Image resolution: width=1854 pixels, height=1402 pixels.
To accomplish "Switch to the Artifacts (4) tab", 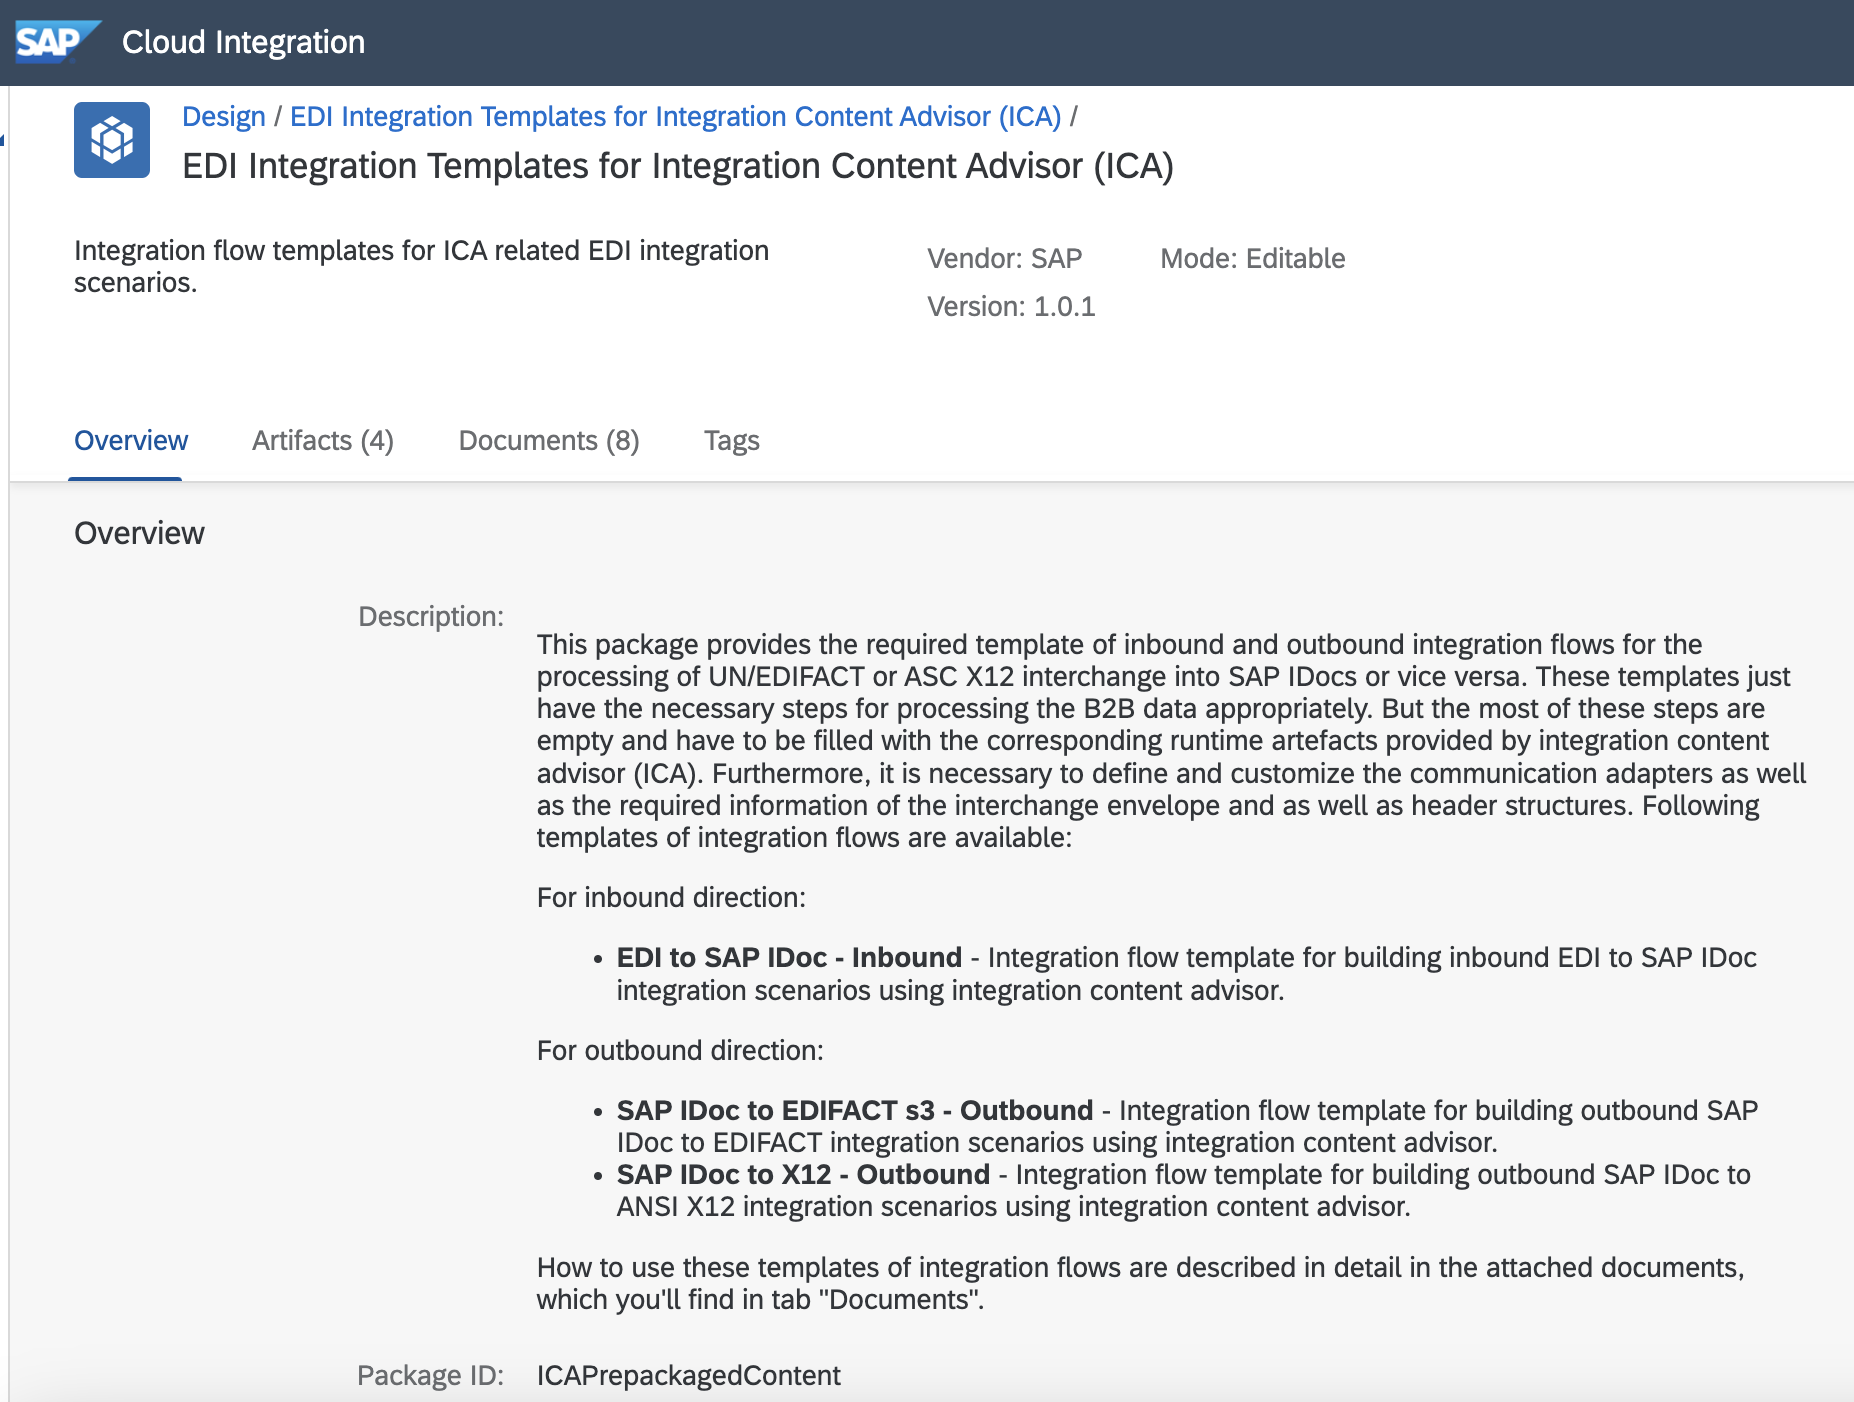I will tap(323, 440).
